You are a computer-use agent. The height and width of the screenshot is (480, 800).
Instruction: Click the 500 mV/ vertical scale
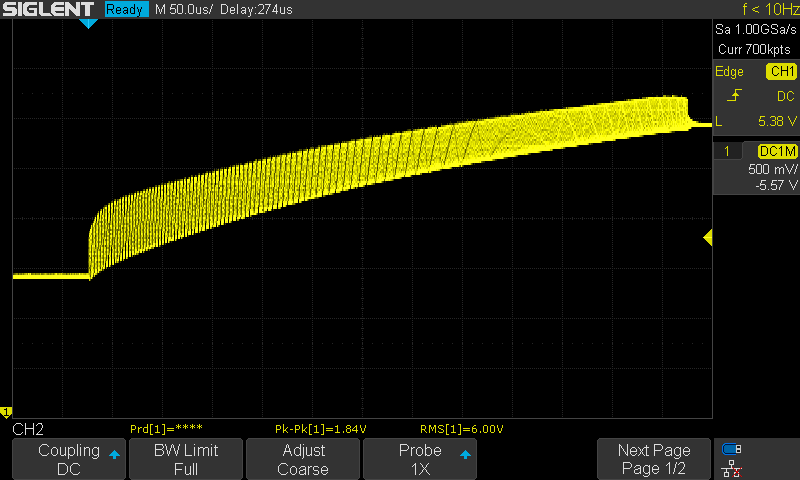coord(772,169)
